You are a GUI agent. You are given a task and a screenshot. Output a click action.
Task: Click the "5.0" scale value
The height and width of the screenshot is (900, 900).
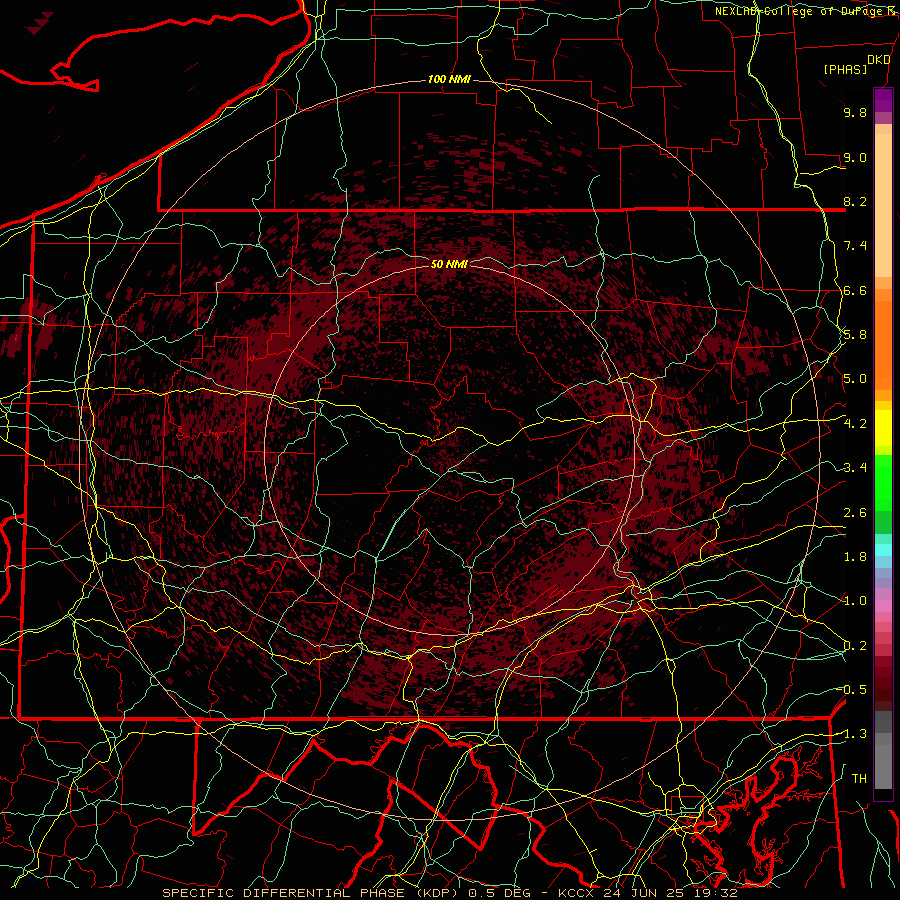tap(855, 379)
